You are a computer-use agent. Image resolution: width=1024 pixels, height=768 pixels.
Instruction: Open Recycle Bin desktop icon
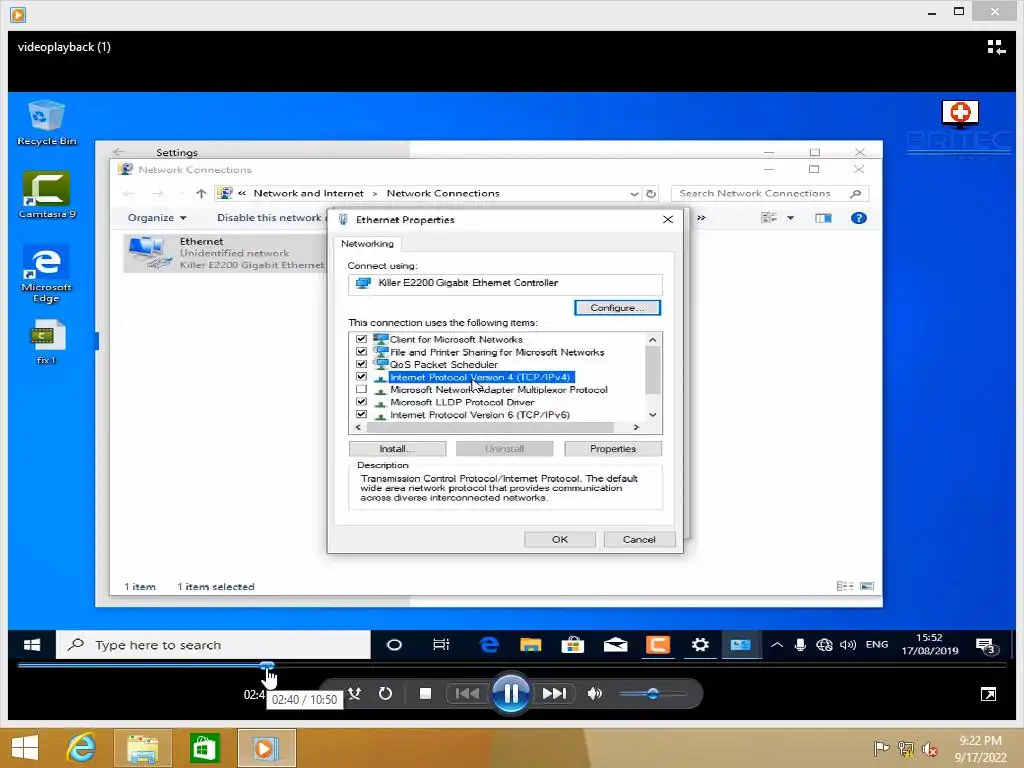tap(46, 122)
